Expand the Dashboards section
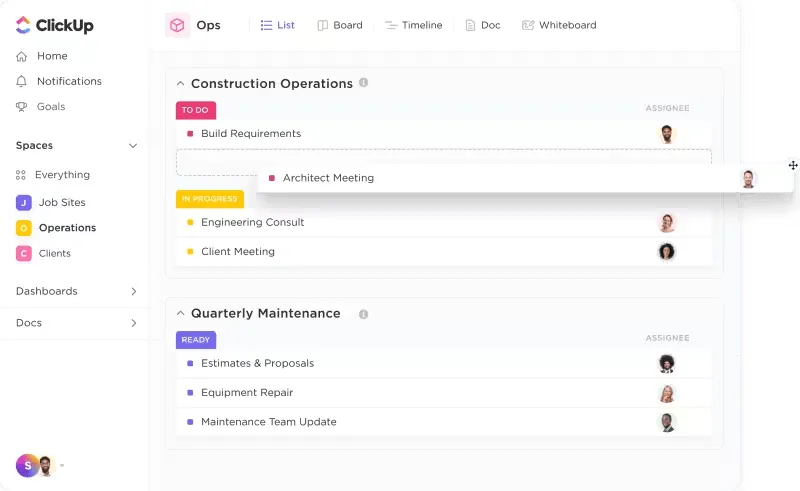Screen dimensions: 800x491 coord(134,291)
